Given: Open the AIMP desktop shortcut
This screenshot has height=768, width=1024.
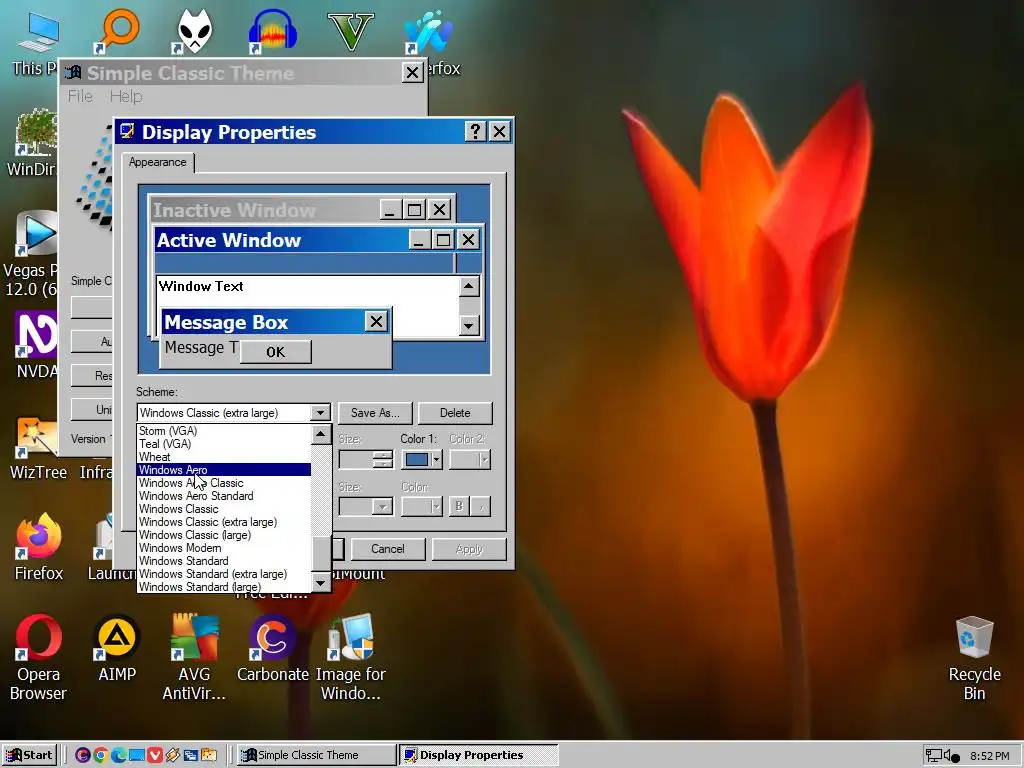Looking at the screenshot, I should (x=117, y=637).
